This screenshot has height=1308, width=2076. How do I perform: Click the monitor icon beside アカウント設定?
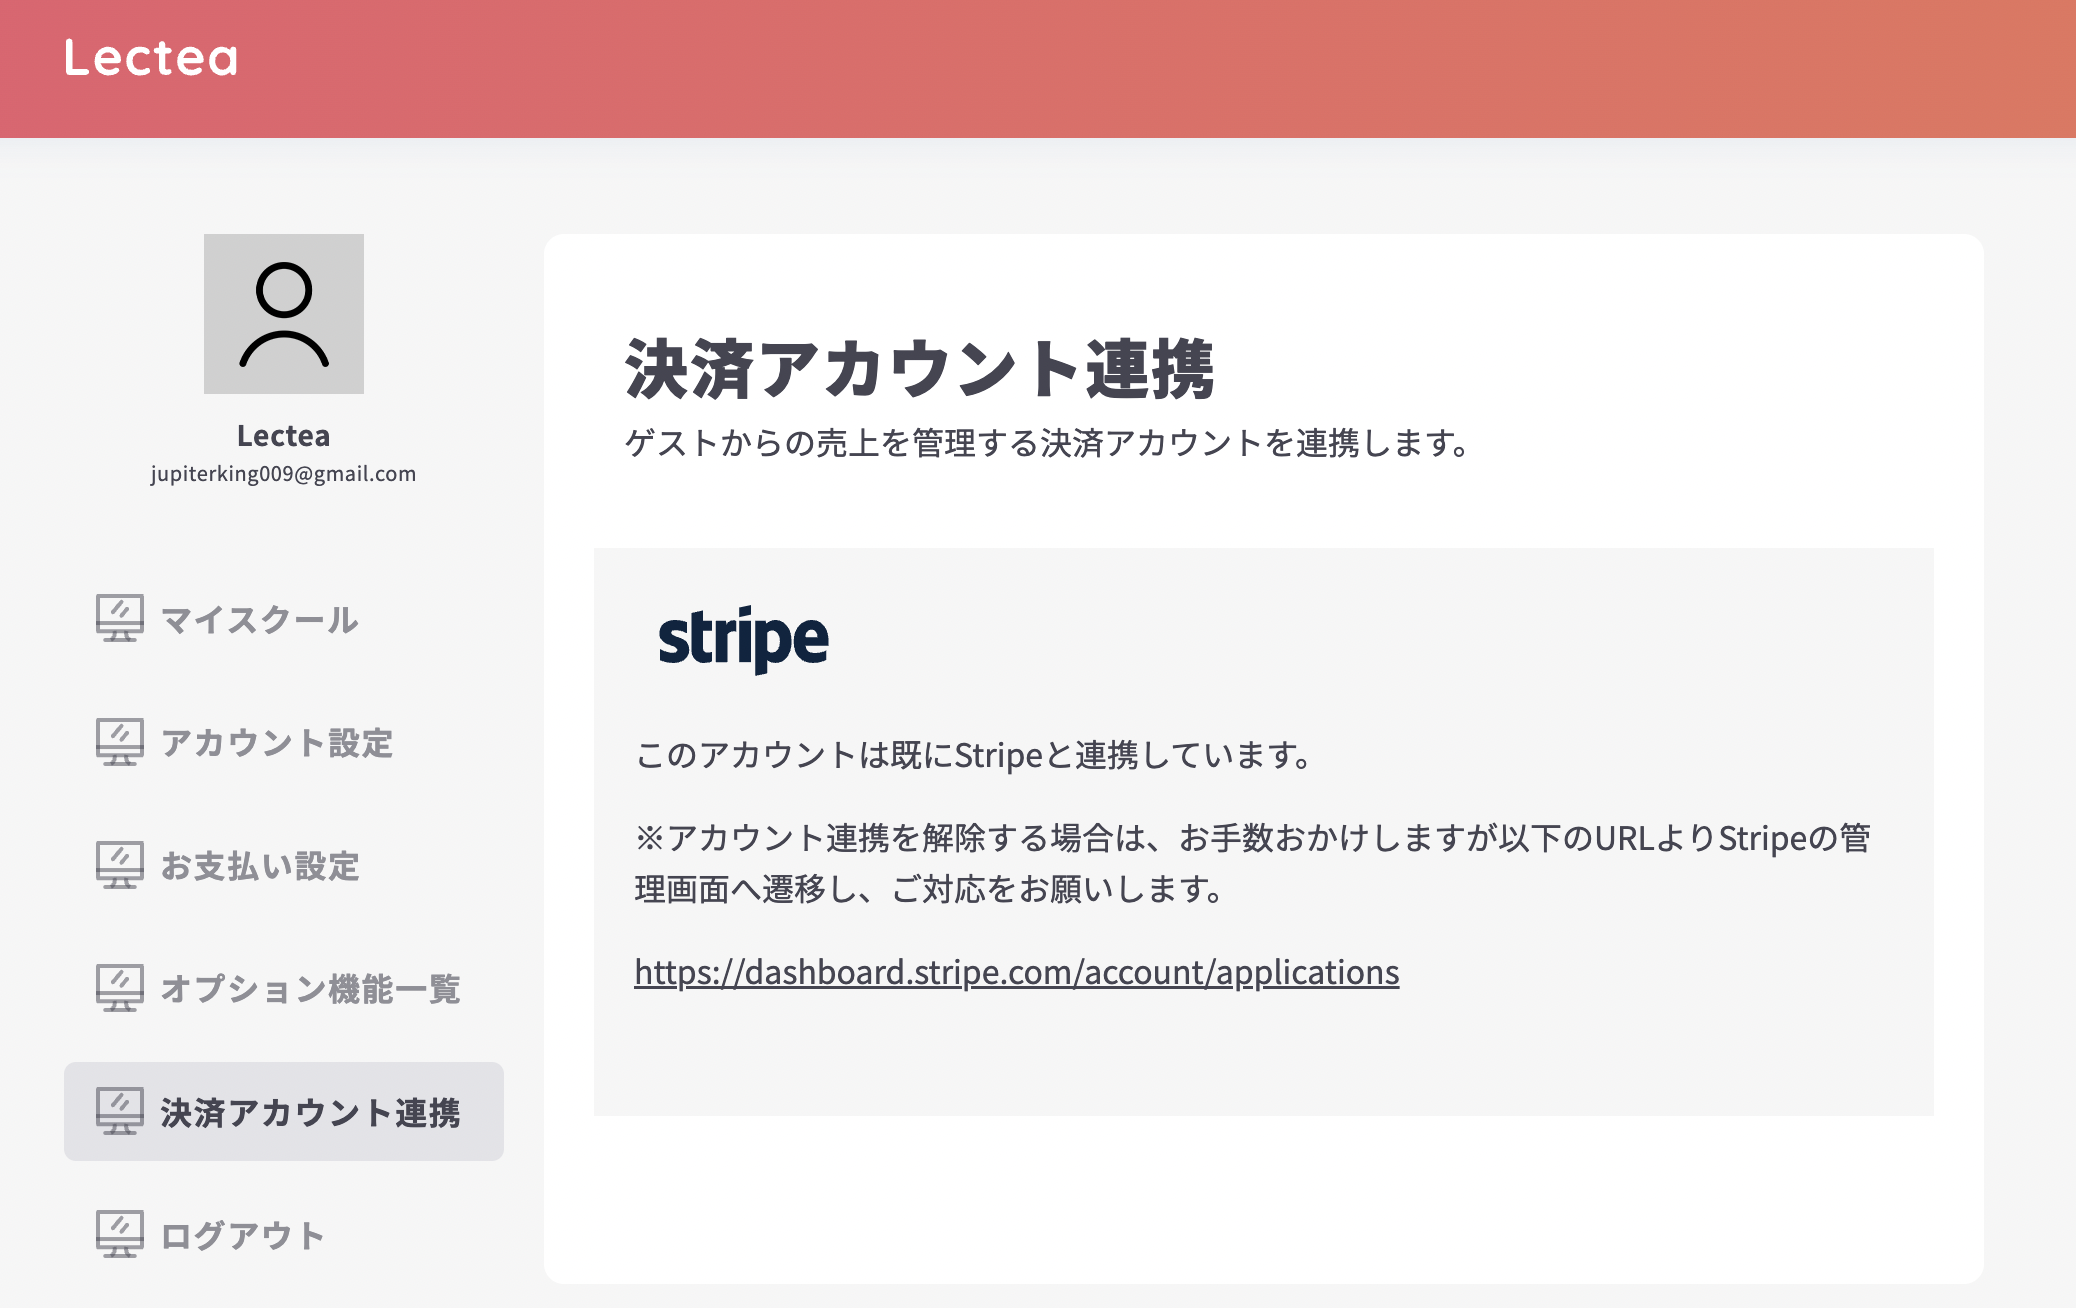[x=120, y=742]
